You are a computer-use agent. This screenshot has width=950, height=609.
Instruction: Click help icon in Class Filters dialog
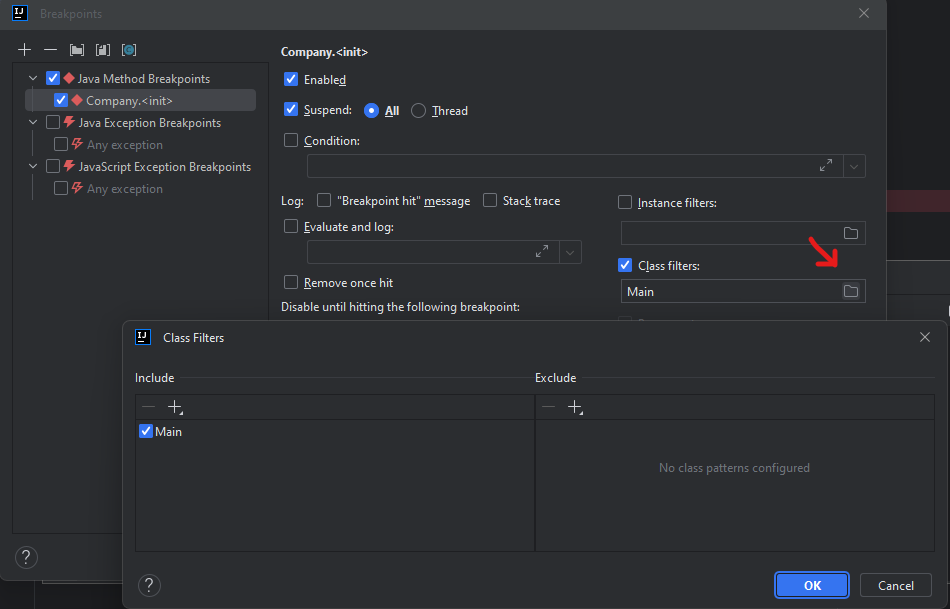pyautogui.click(x=149, y=585)
